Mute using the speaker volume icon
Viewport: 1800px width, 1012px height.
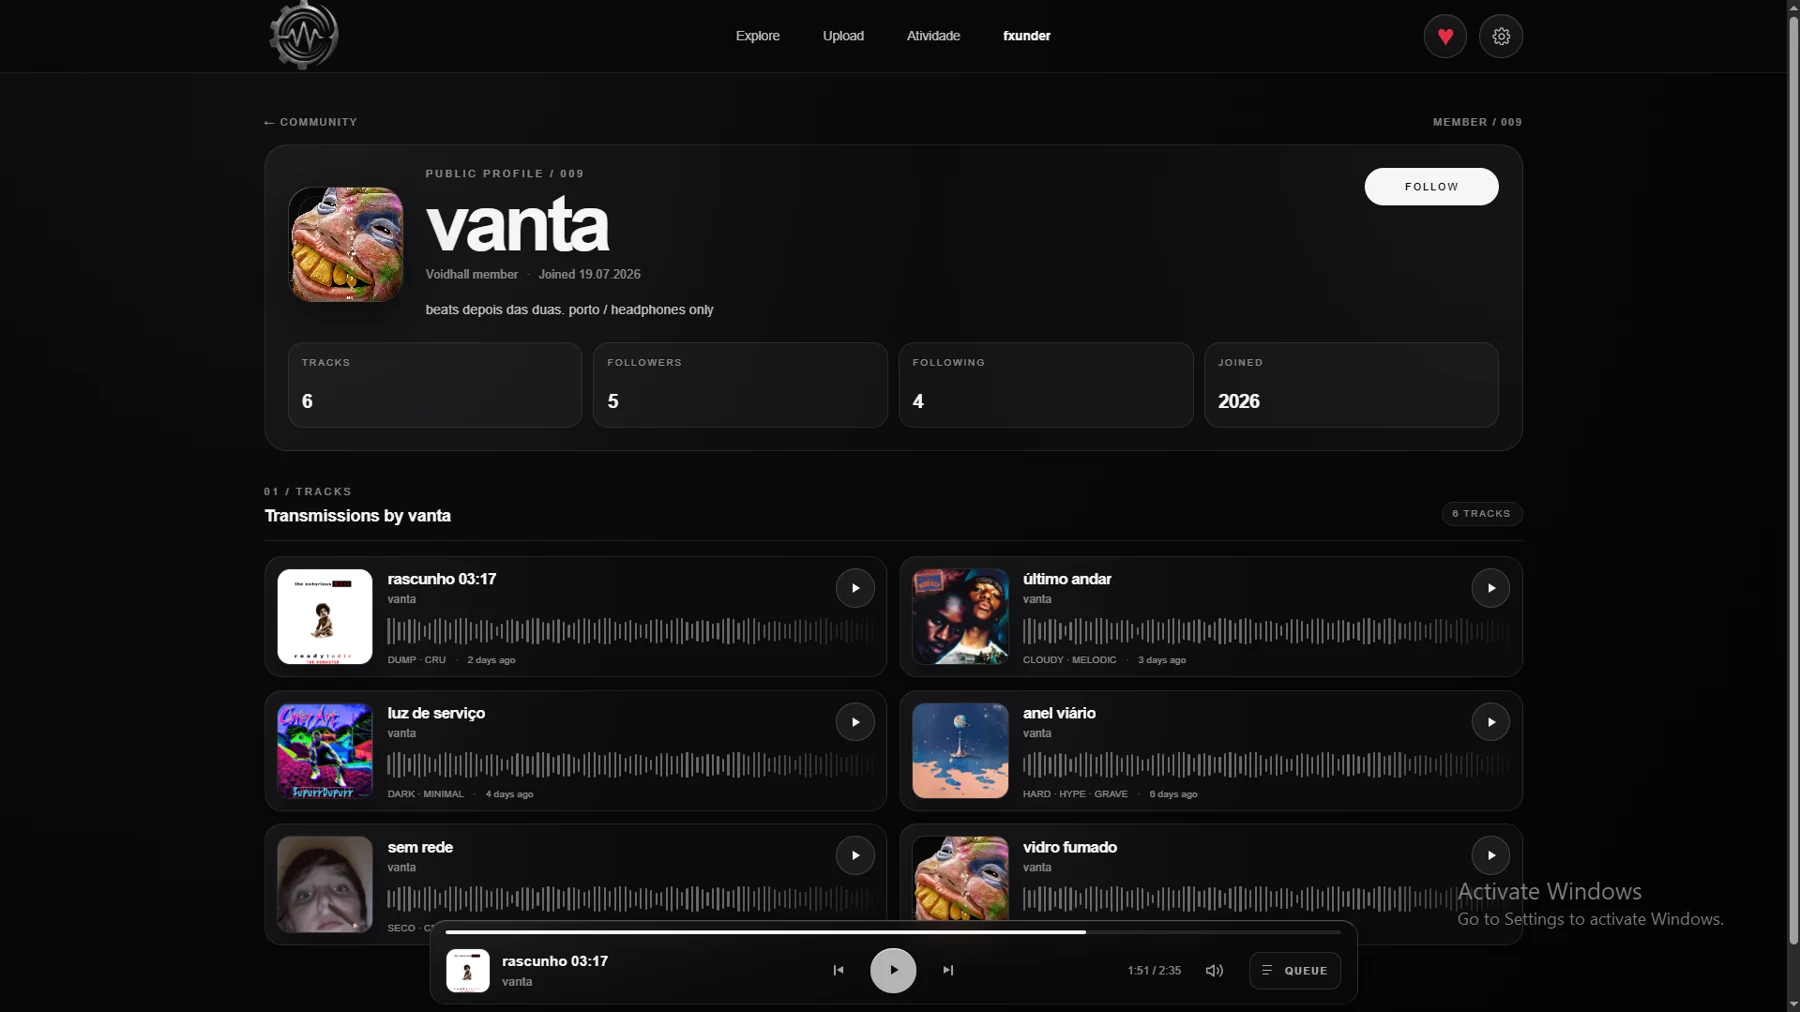pyautogui.click(x=1214, y=970)
